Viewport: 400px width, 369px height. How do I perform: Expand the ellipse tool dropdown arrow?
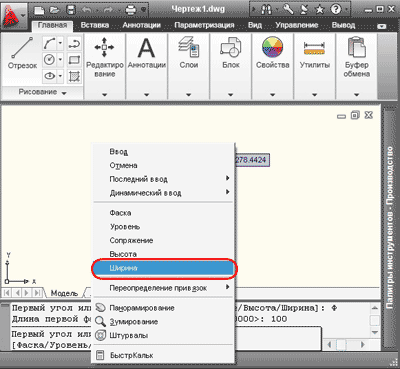click(x=60, y=76)
